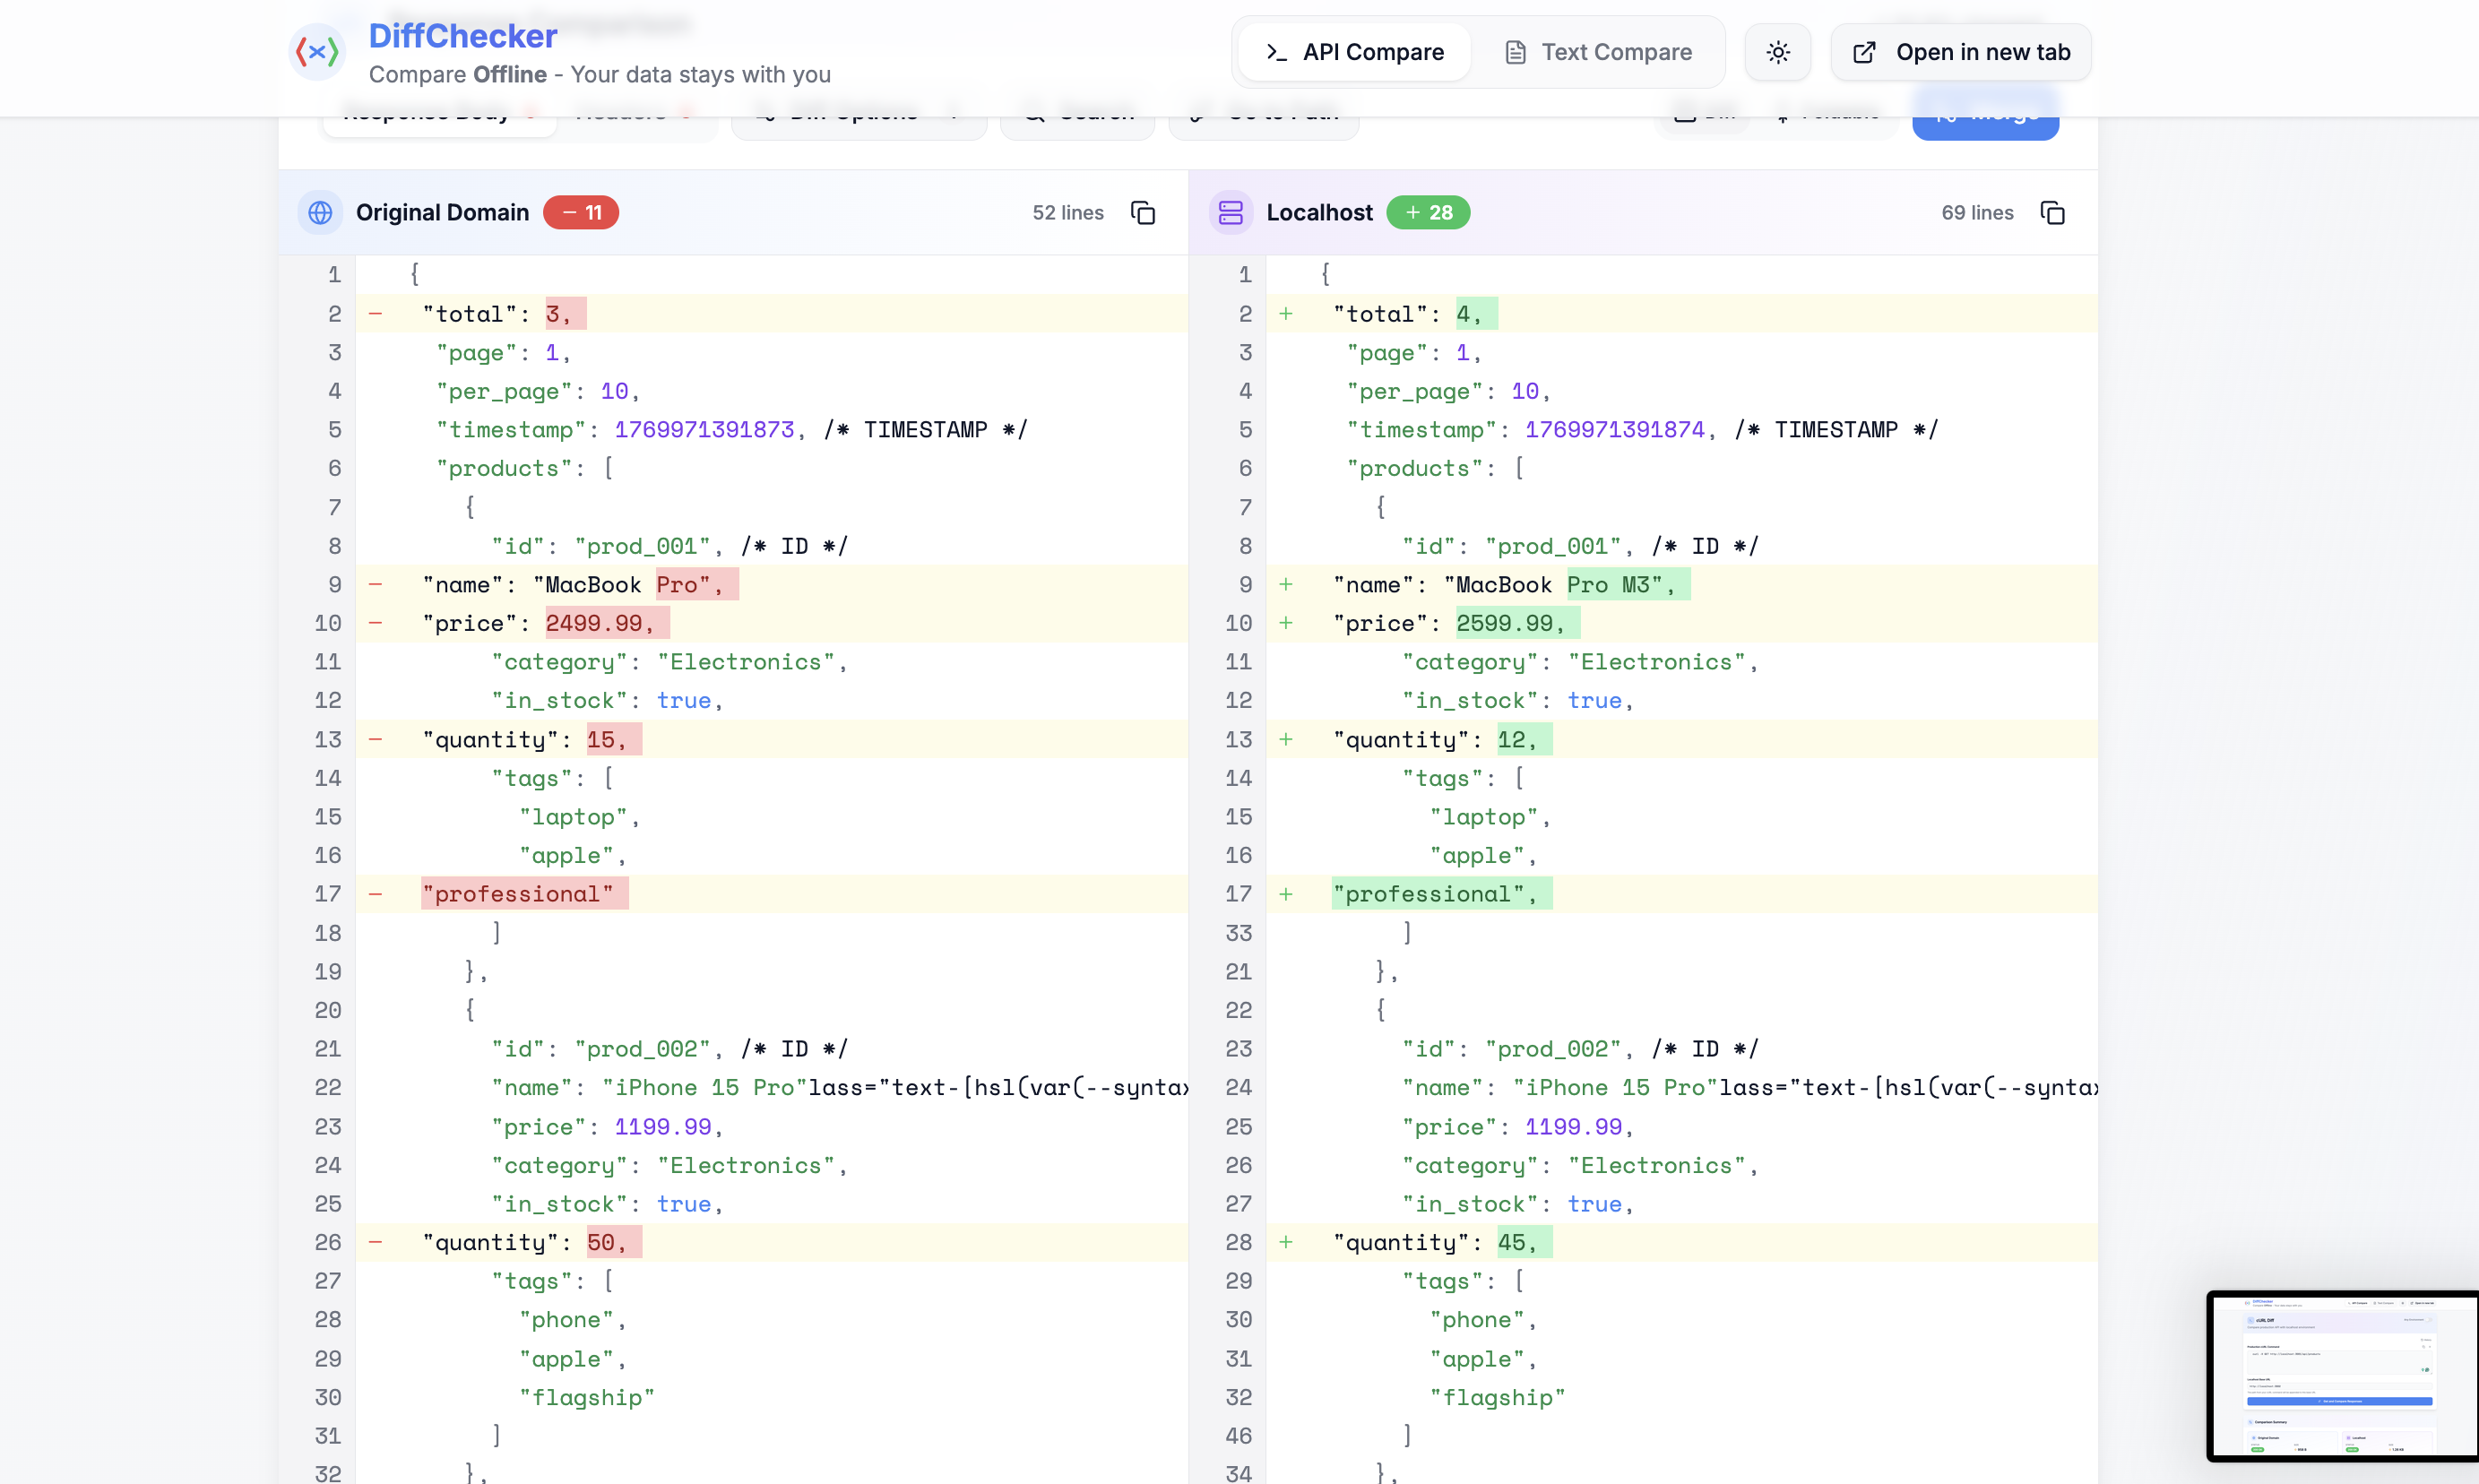Copy the Localhost panel contents

click(2053, 212)
